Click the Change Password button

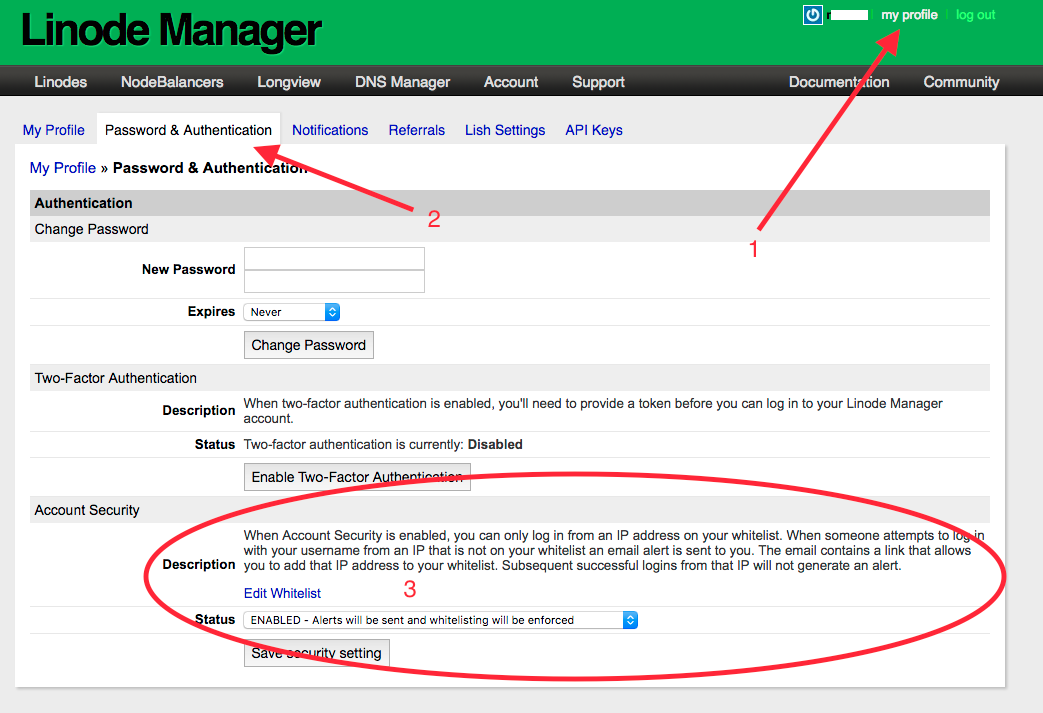click(309, 345)
